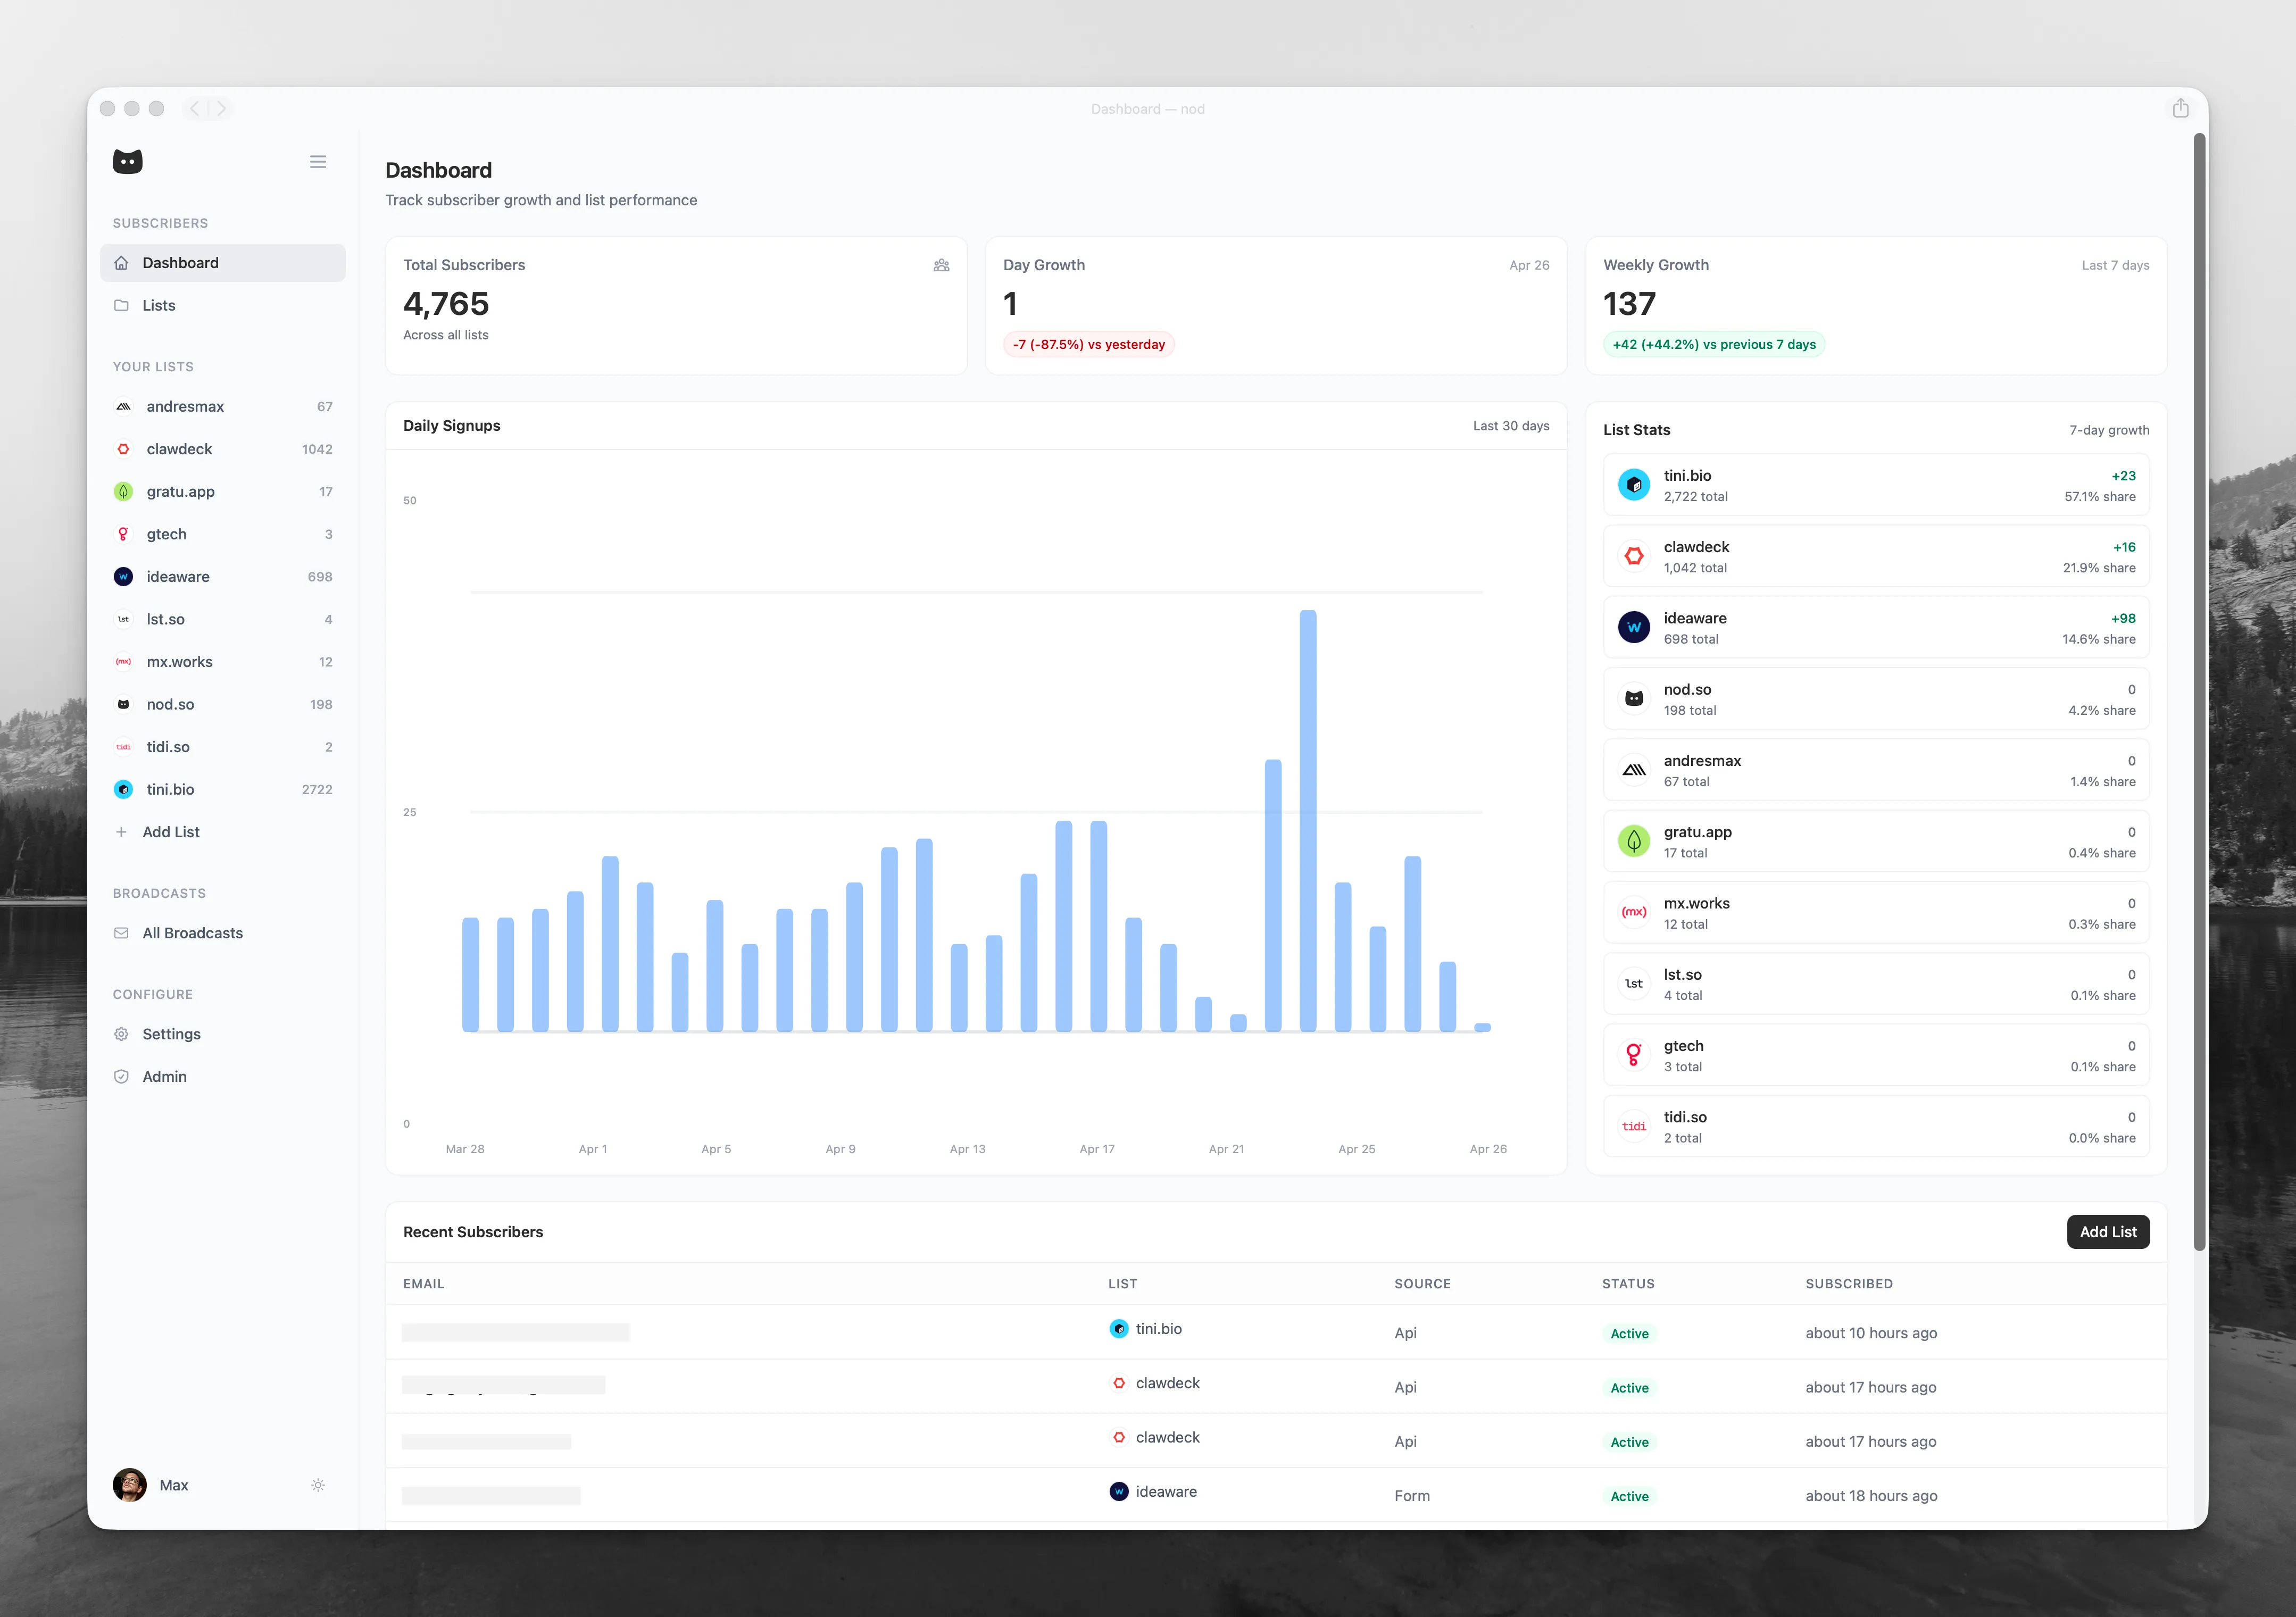Click the vertical scrollbar on the right
The height and width of the screenshot is (1617, 2296).
[x=2198, y=700]
